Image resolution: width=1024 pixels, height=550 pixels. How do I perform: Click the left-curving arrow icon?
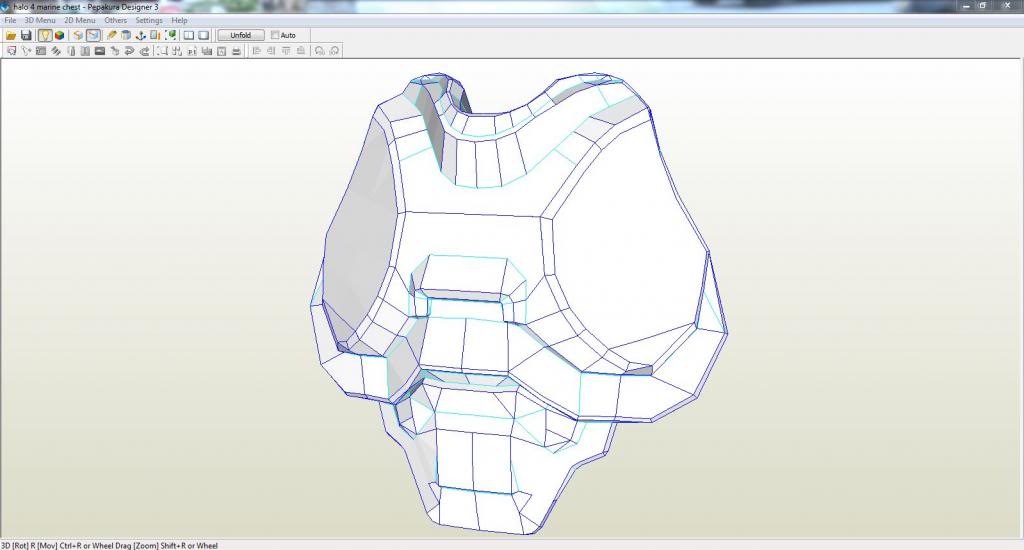tap(129, 50)
